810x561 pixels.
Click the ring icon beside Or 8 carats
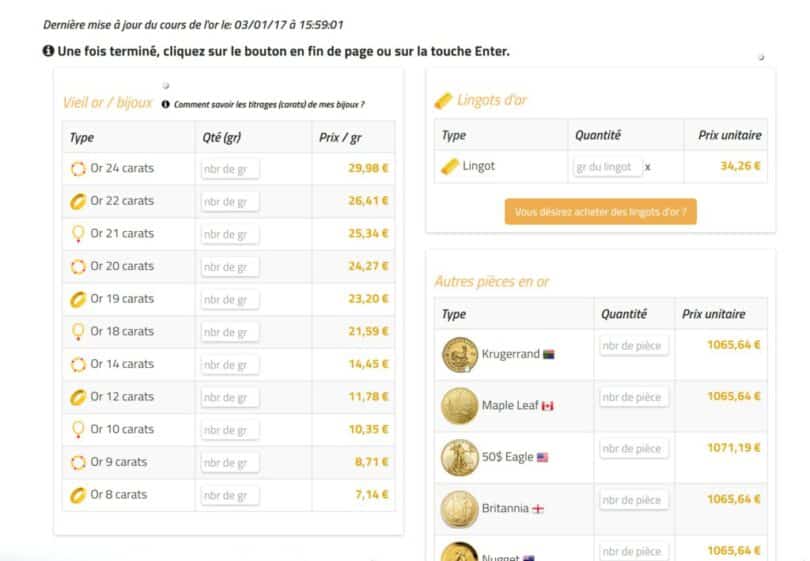tap(78, 495)
